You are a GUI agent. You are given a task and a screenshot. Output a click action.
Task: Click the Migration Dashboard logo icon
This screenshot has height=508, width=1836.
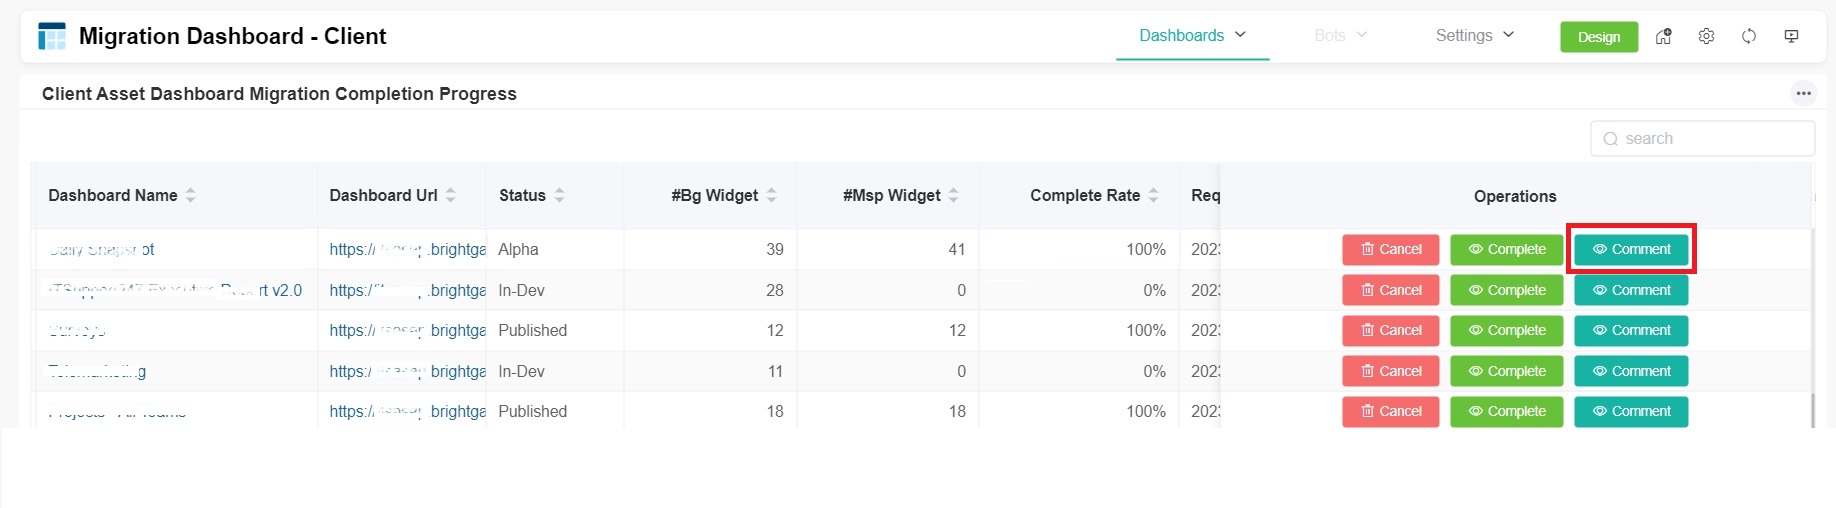52,36
